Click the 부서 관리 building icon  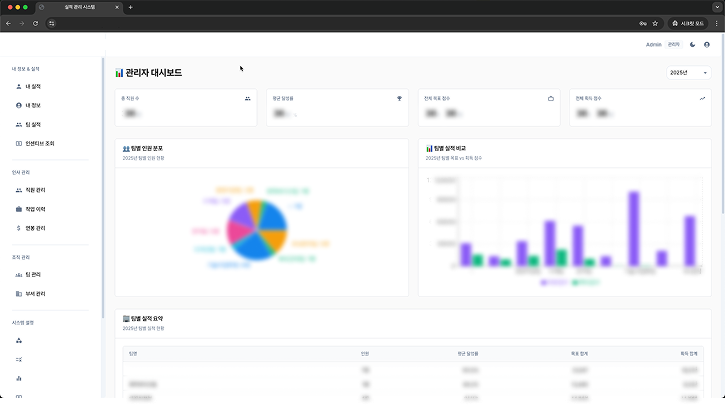[19, 293]
